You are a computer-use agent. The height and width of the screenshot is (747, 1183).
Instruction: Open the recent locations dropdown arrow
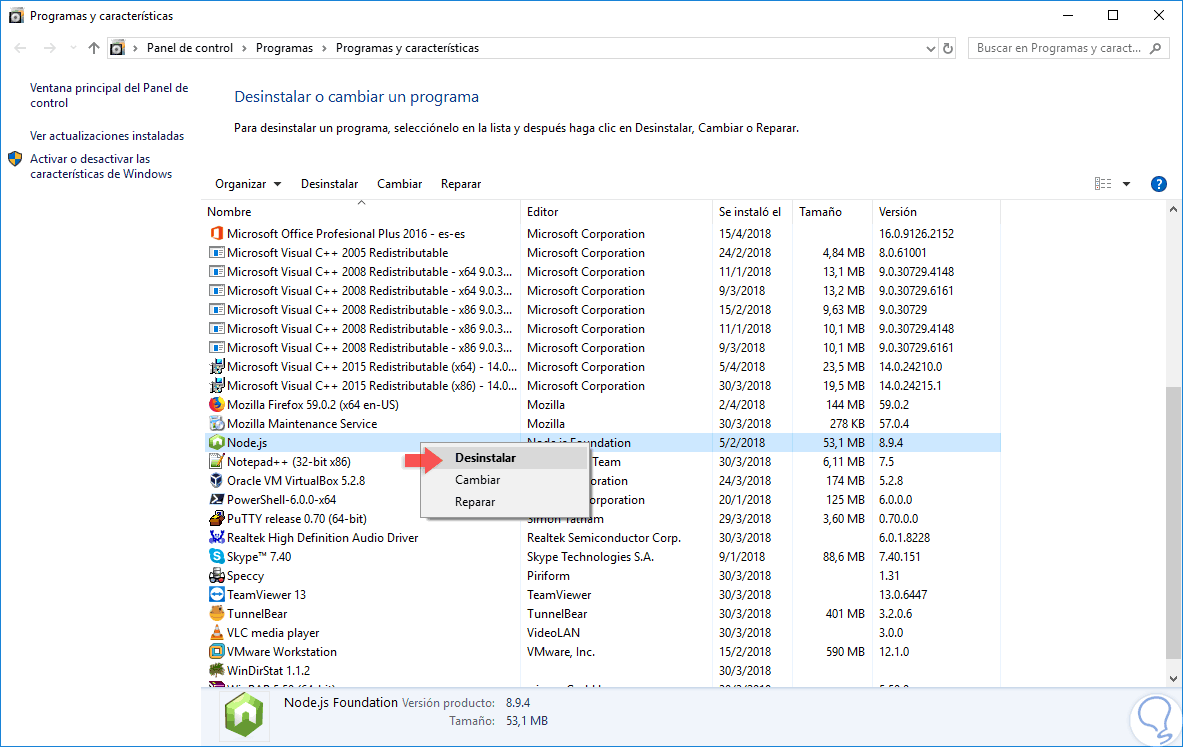coord(73,48)
